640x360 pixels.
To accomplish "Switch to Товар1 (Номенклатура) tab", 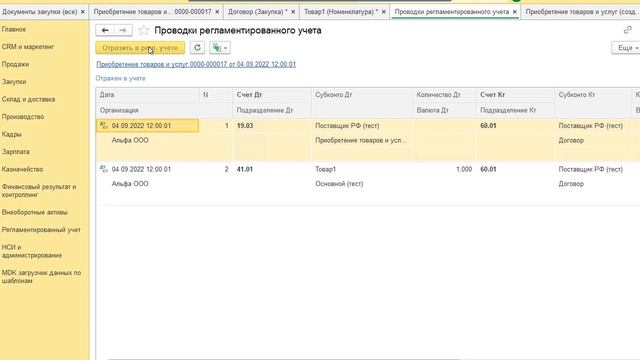I will click(341, 12).
